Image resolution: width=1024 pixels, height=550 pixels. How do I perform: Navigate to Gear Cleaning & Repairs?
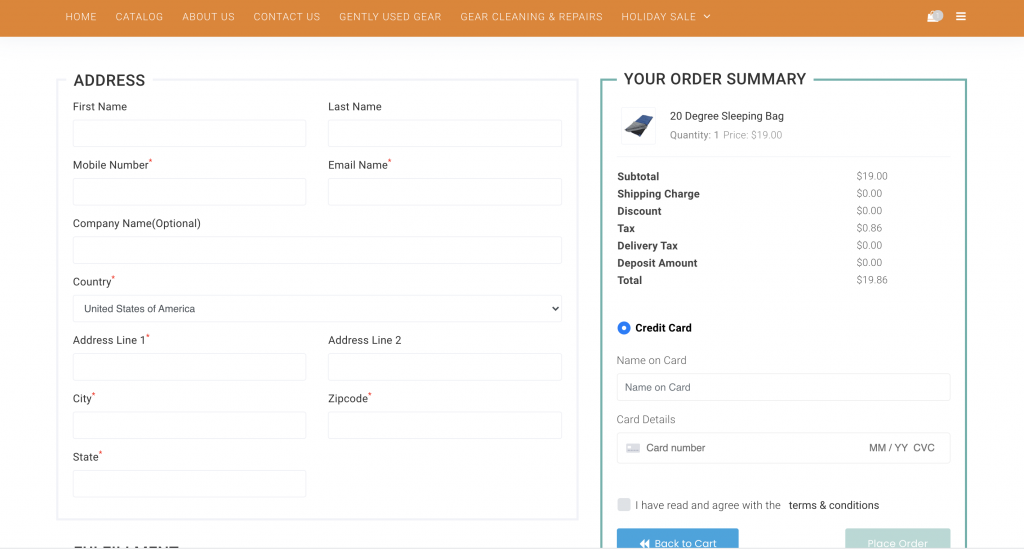coord(531,17)
